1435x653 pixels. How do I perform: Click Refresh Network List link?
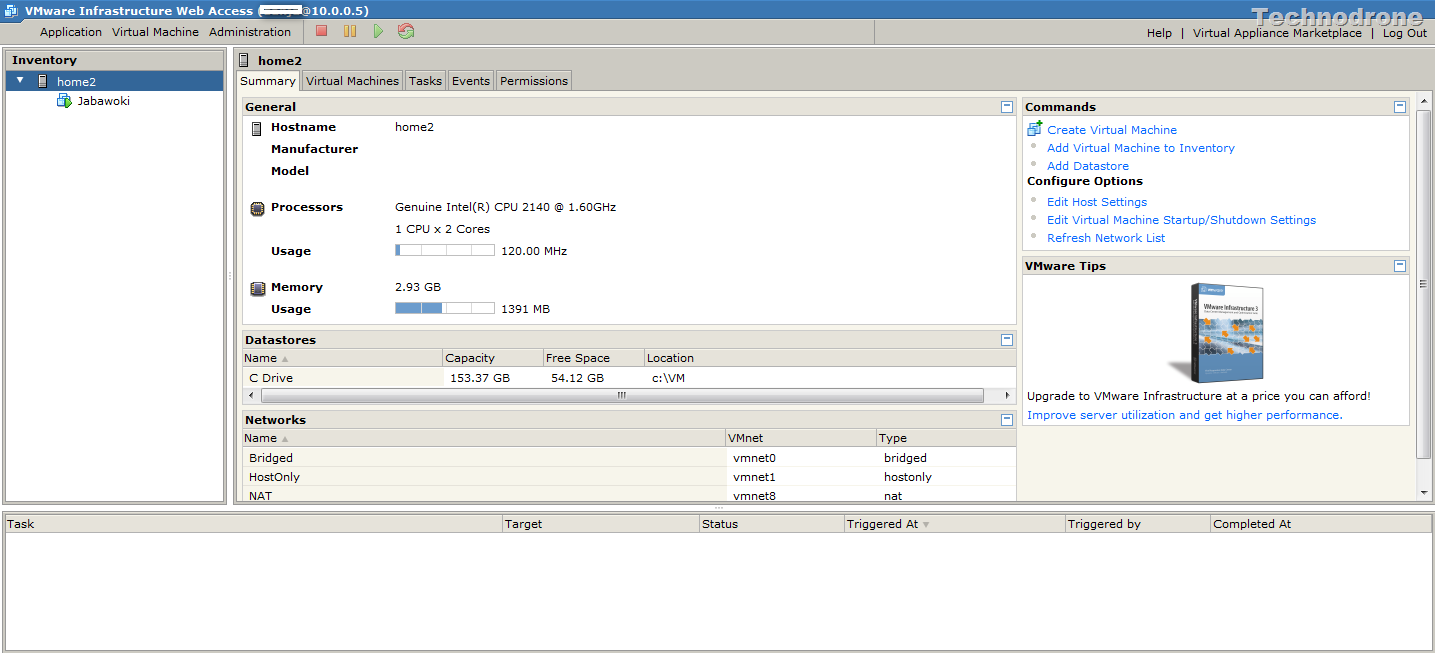(x=1106, y=238)
